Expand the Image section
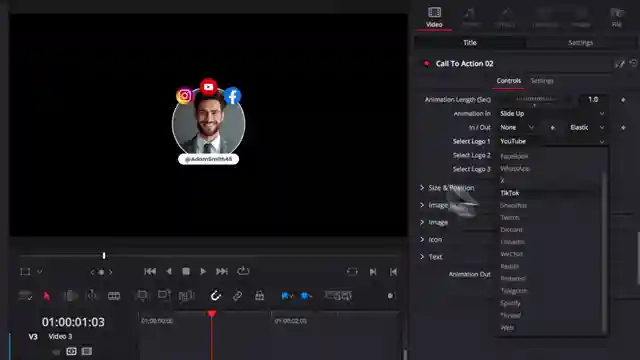Image resolution: width=640 pixels, height=360 pixels. point(435,222)
